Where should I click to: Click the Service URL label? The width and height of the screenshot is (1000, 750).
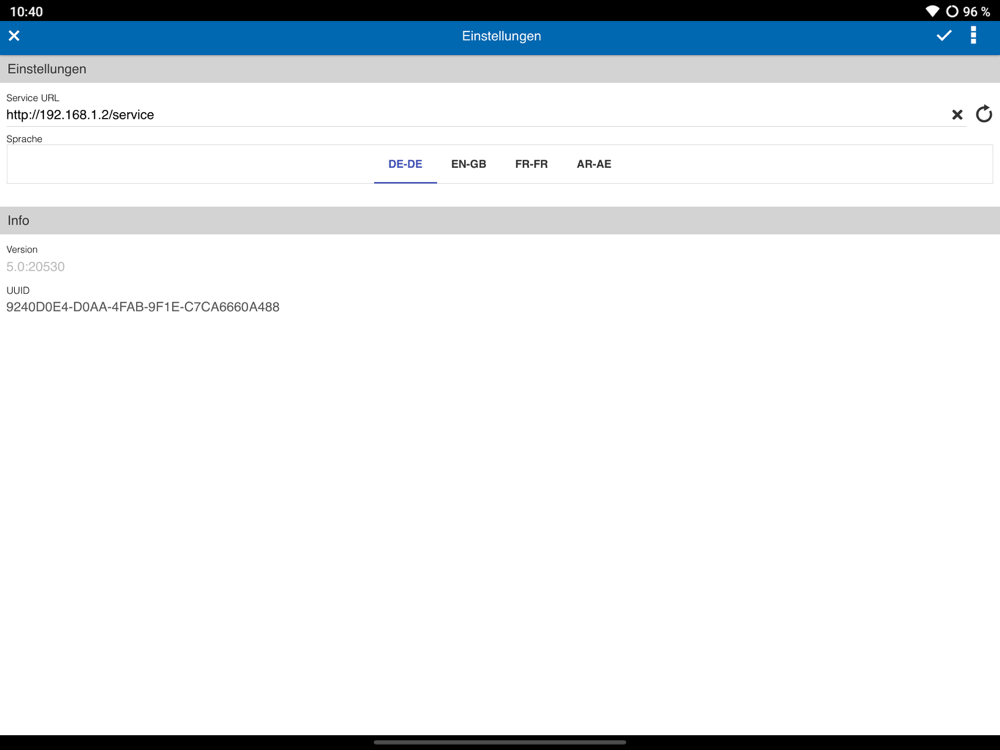click(x=33, y=98)
